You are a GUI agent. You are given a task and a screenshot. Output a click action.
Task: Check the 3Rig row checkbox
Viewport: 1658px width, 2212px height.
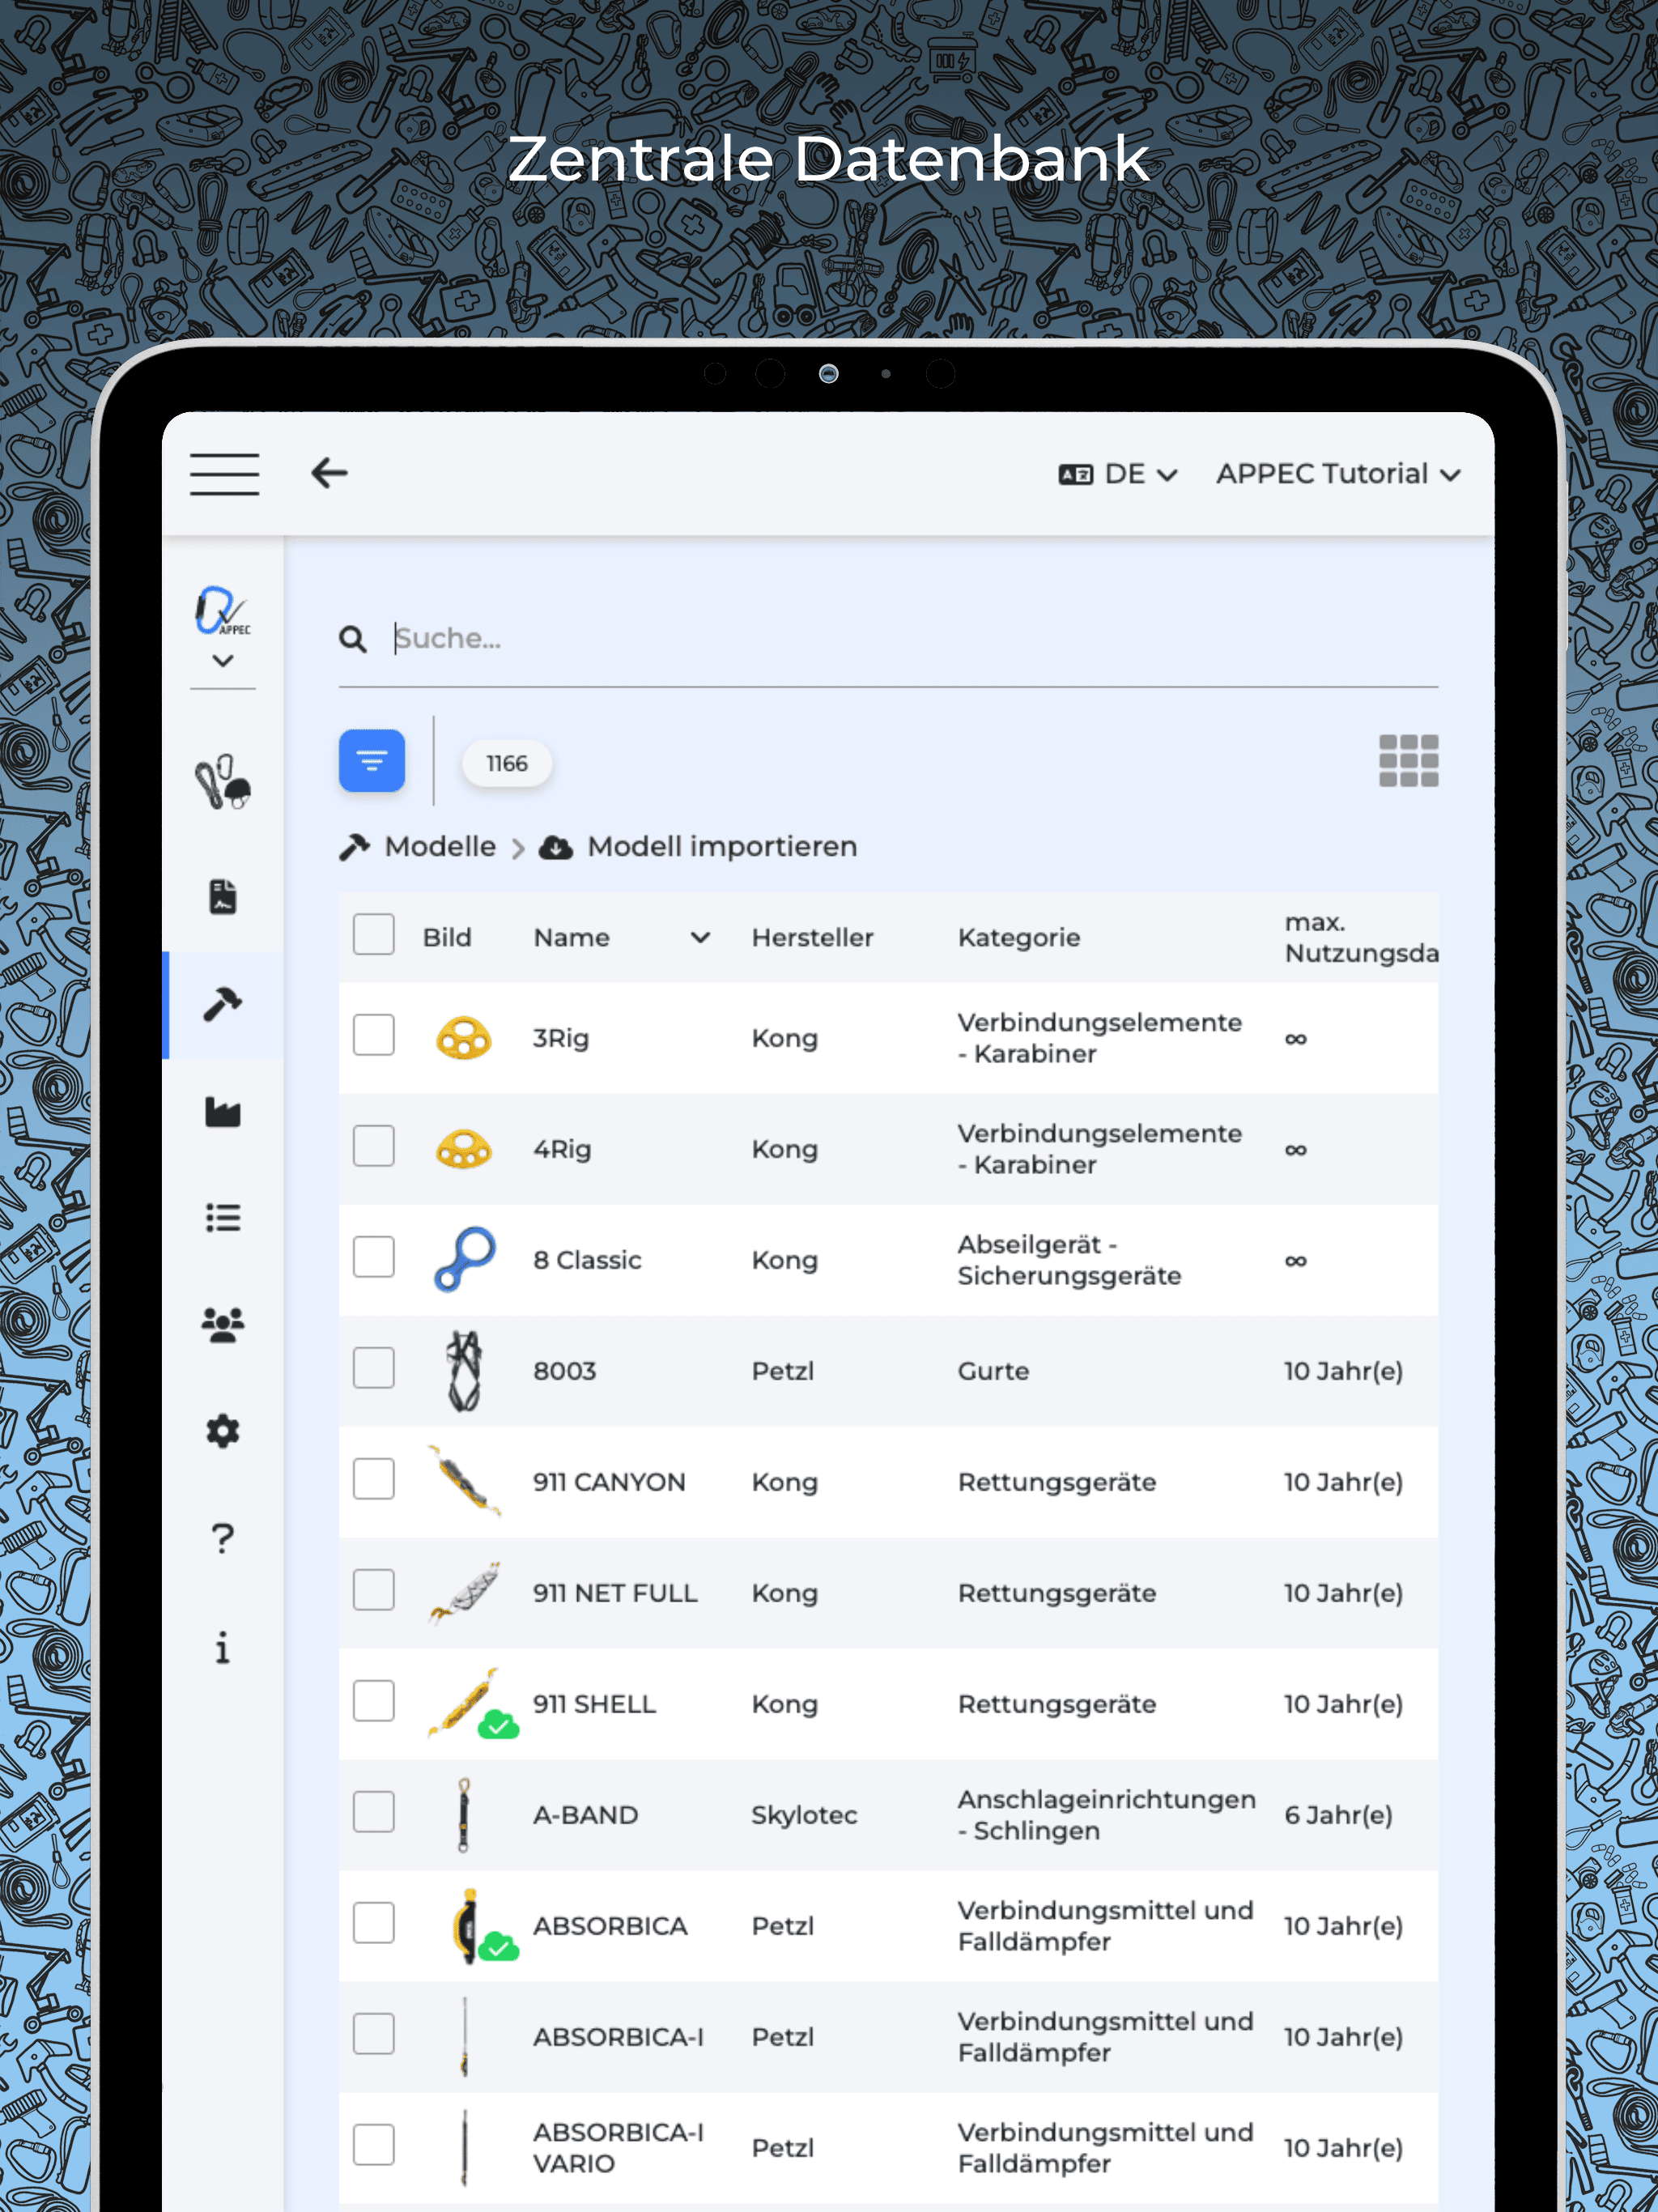click(374, 1035)
